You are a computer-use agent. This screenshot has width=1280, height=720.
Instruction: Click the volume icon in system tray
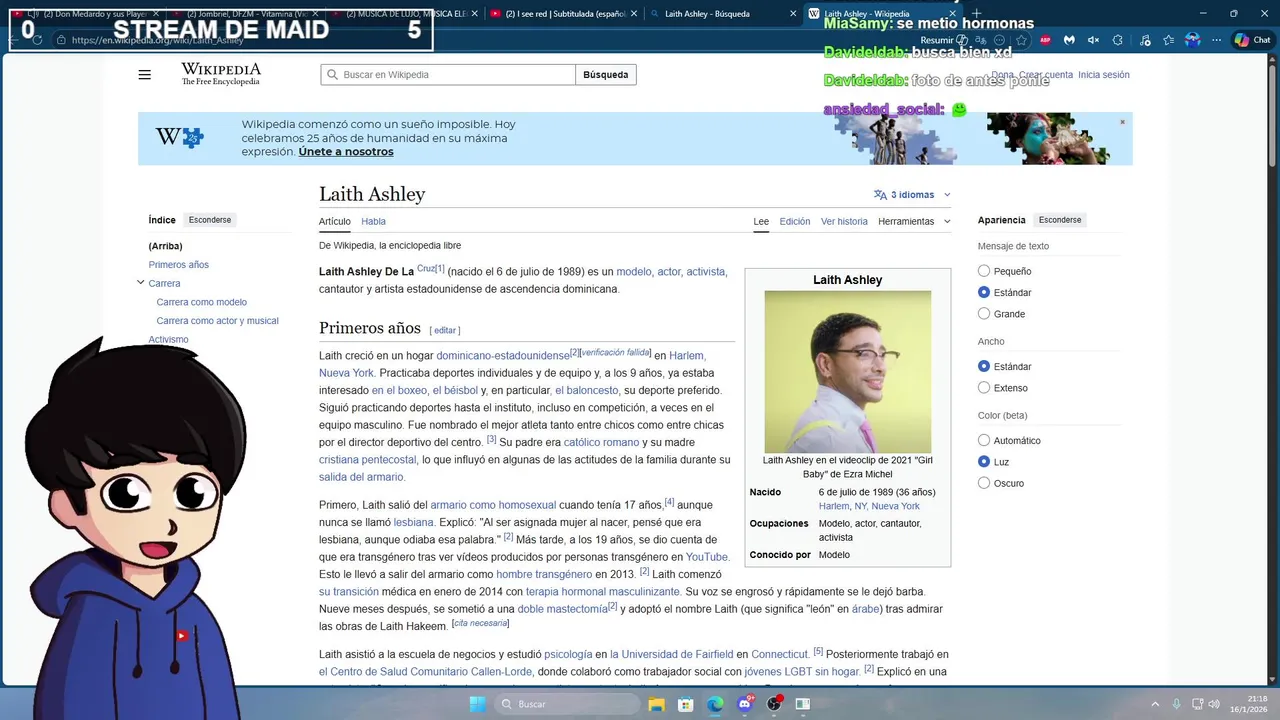(1215, 704)
